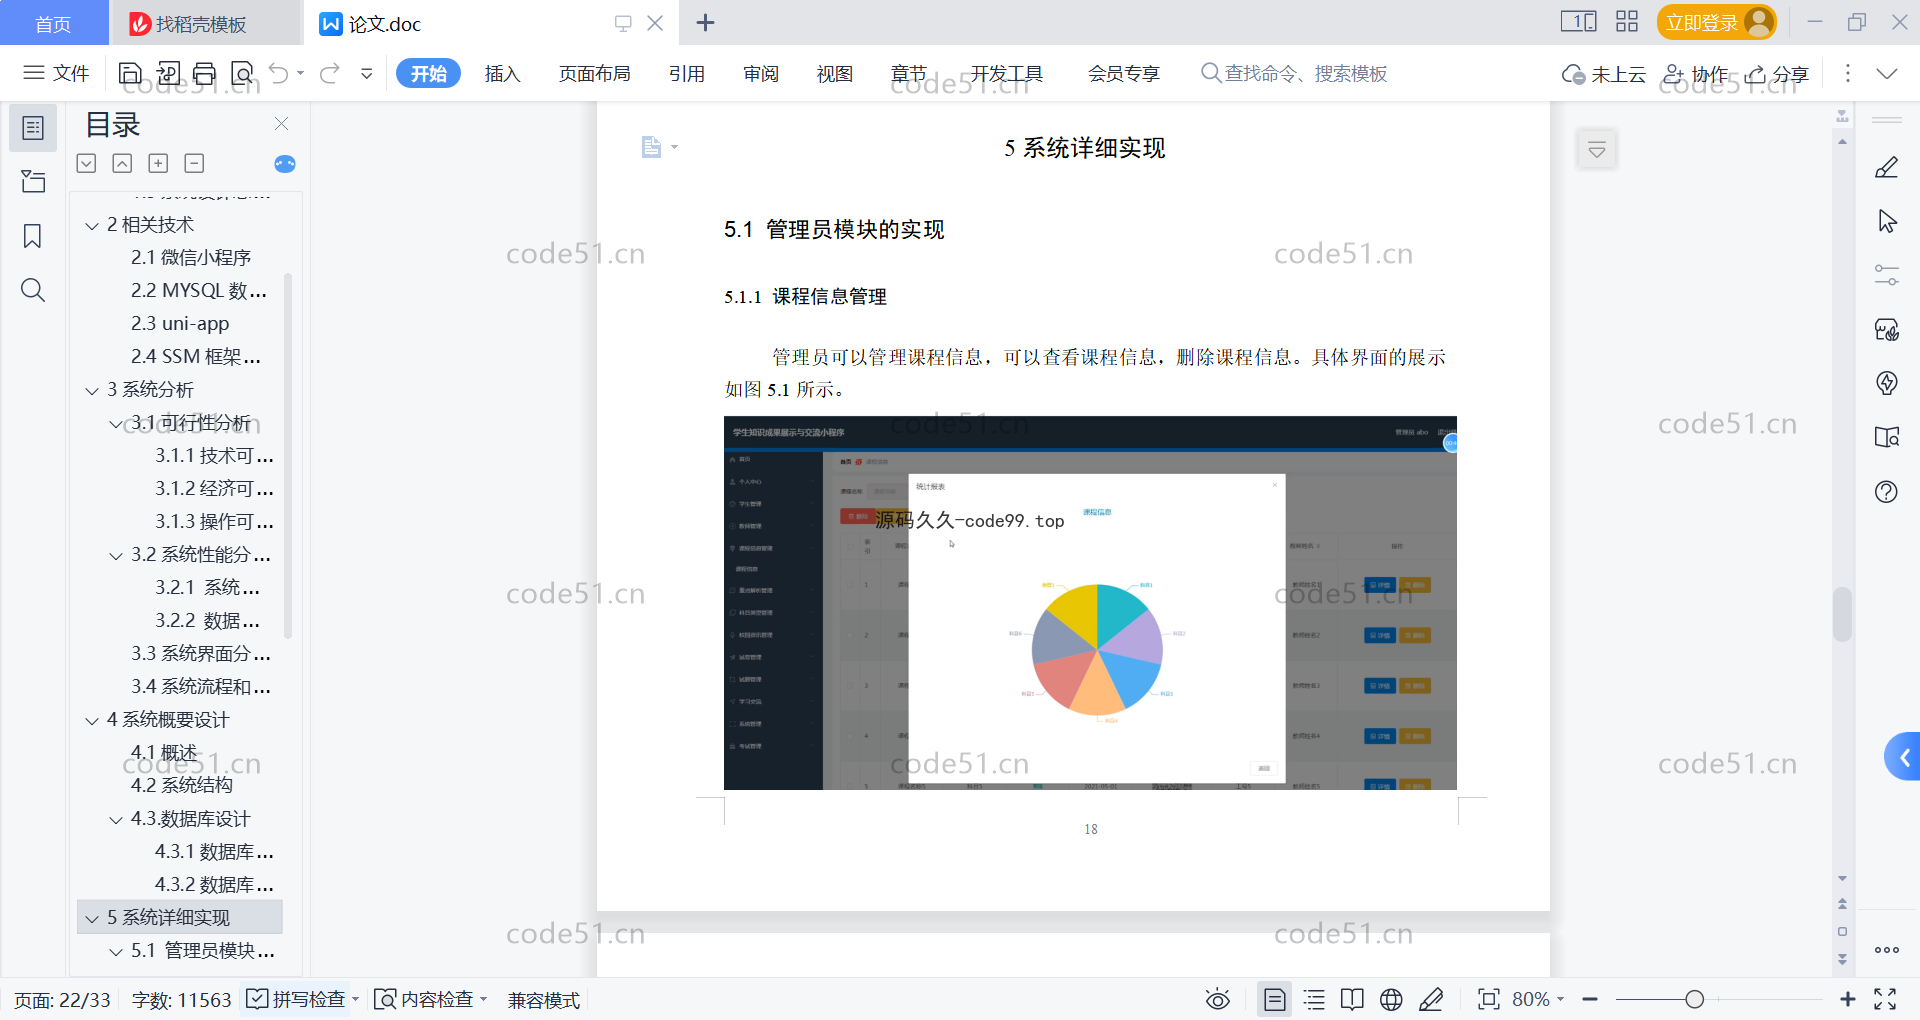1920x1020 pixels.
Task: Open the 文件 menu
Action: [x=57, y=73]
